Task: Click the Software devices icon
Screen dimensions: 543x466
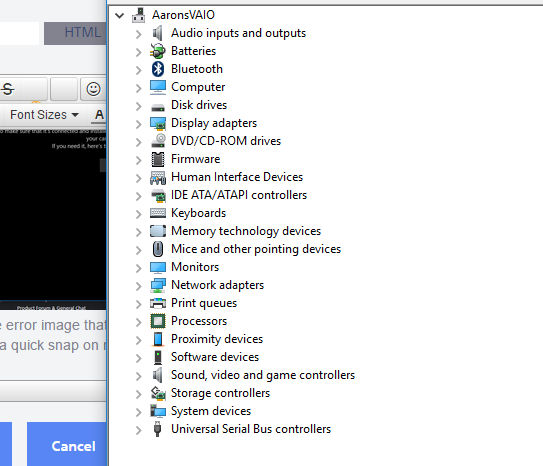Action: point(158,357)
